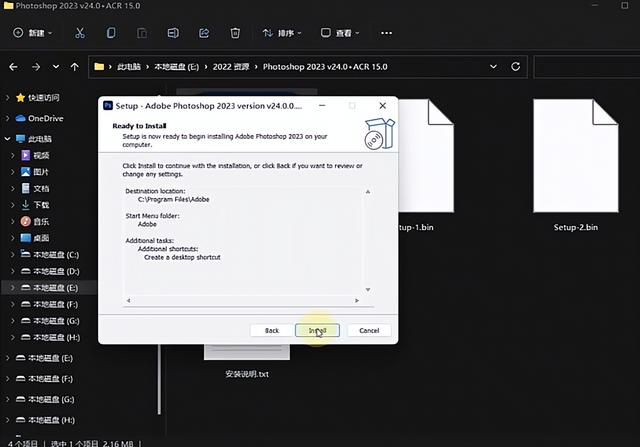Select 视频 in the sidebar
This screenshot has width=640, height=447.
click(41, 156)
